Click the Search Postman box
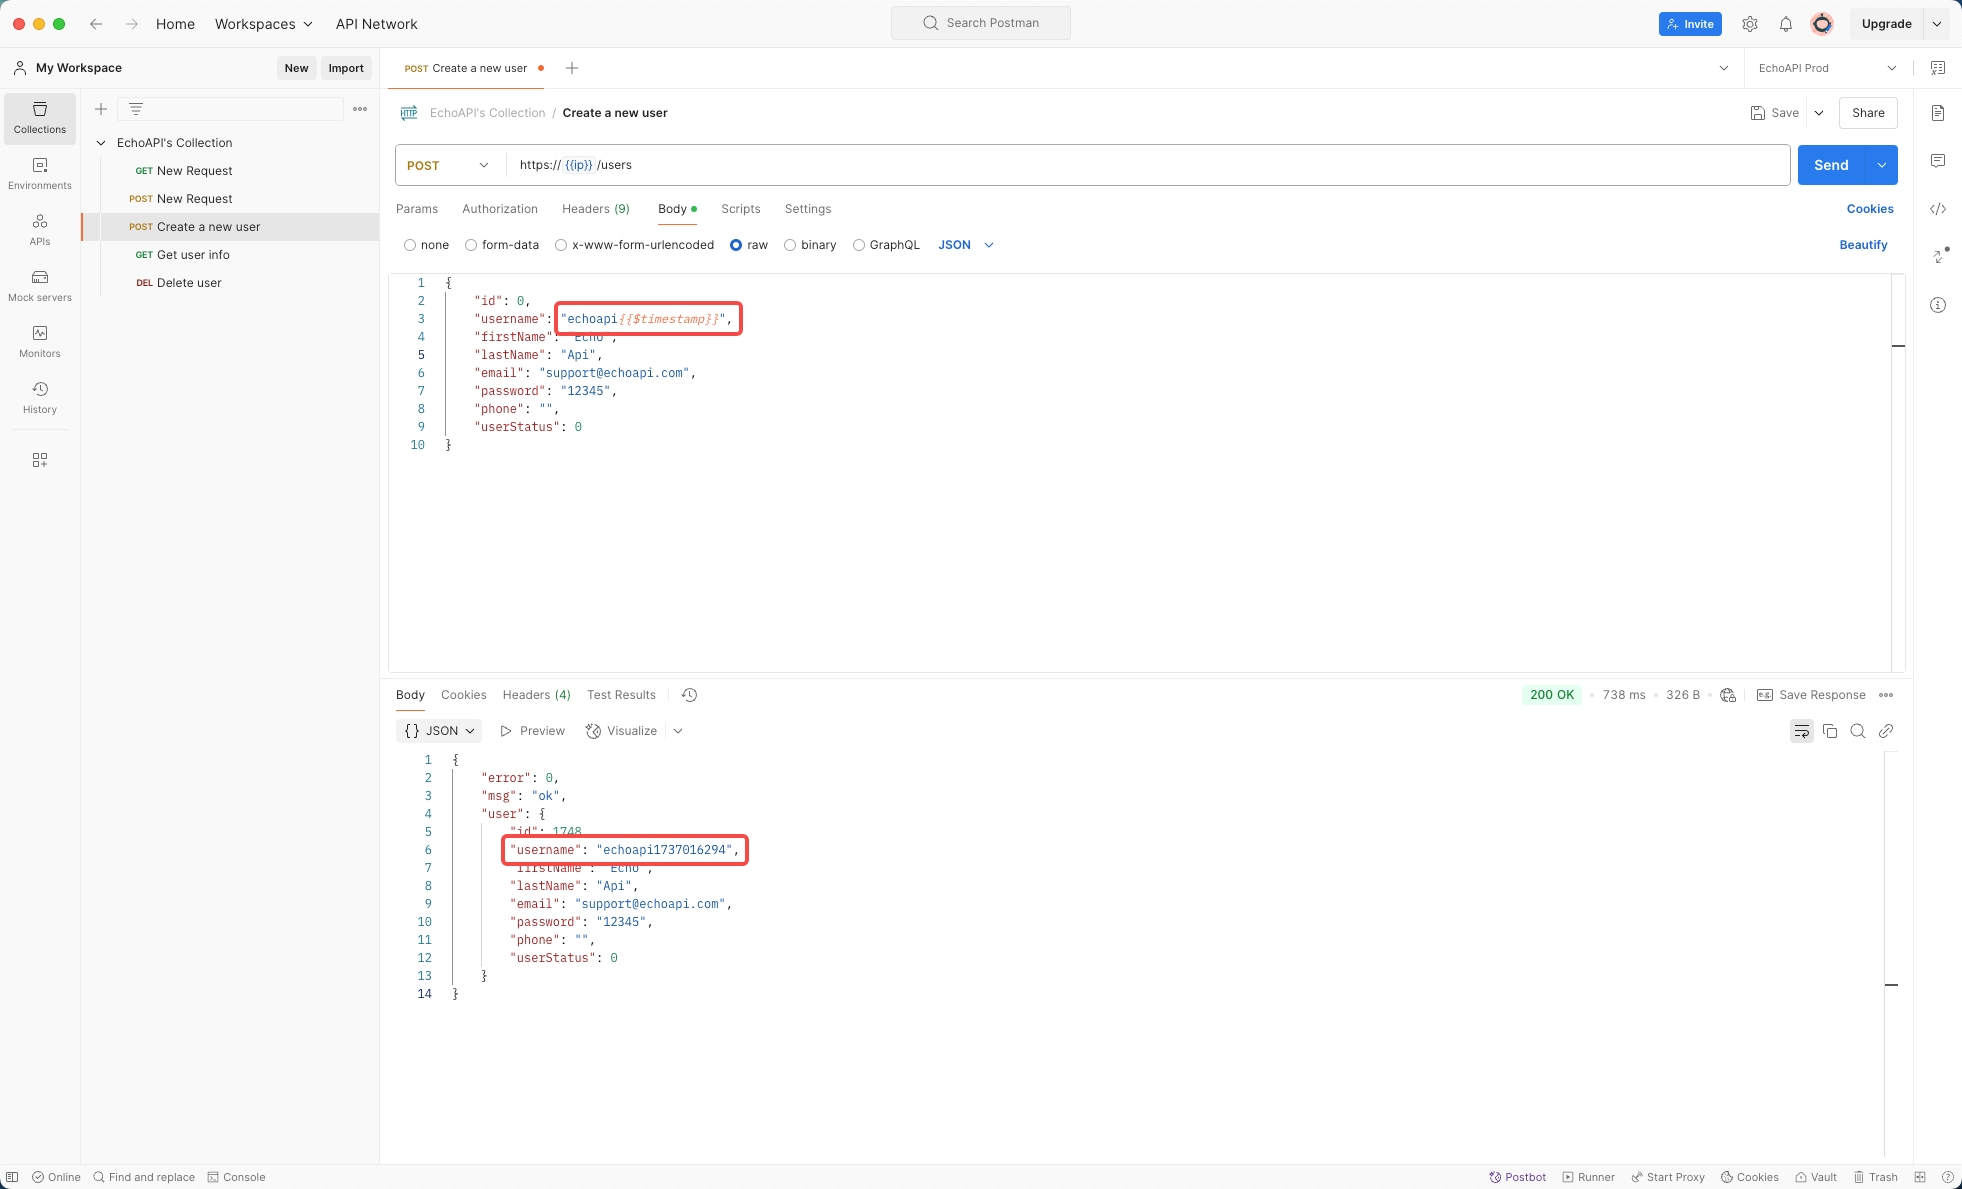Viewport: 1962px width, 1189px height. [x=981, y=23]
